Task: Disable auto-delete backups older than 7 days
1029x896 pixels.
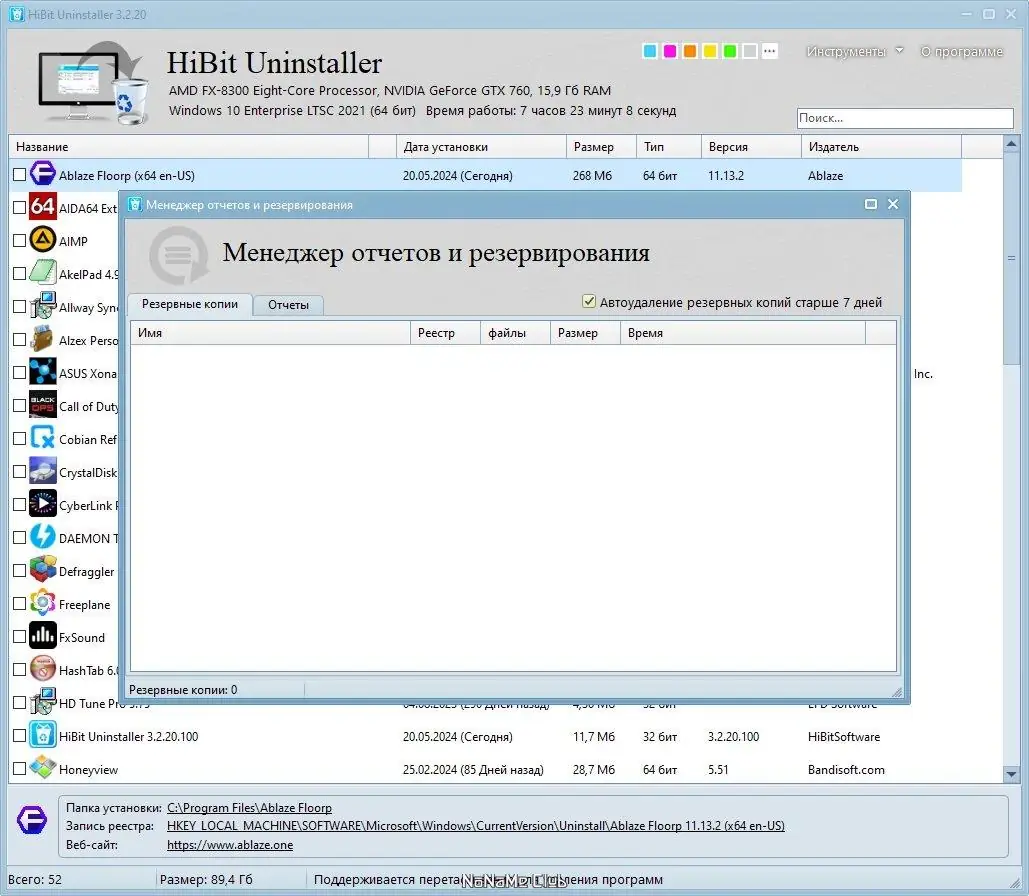Action: 589,301
